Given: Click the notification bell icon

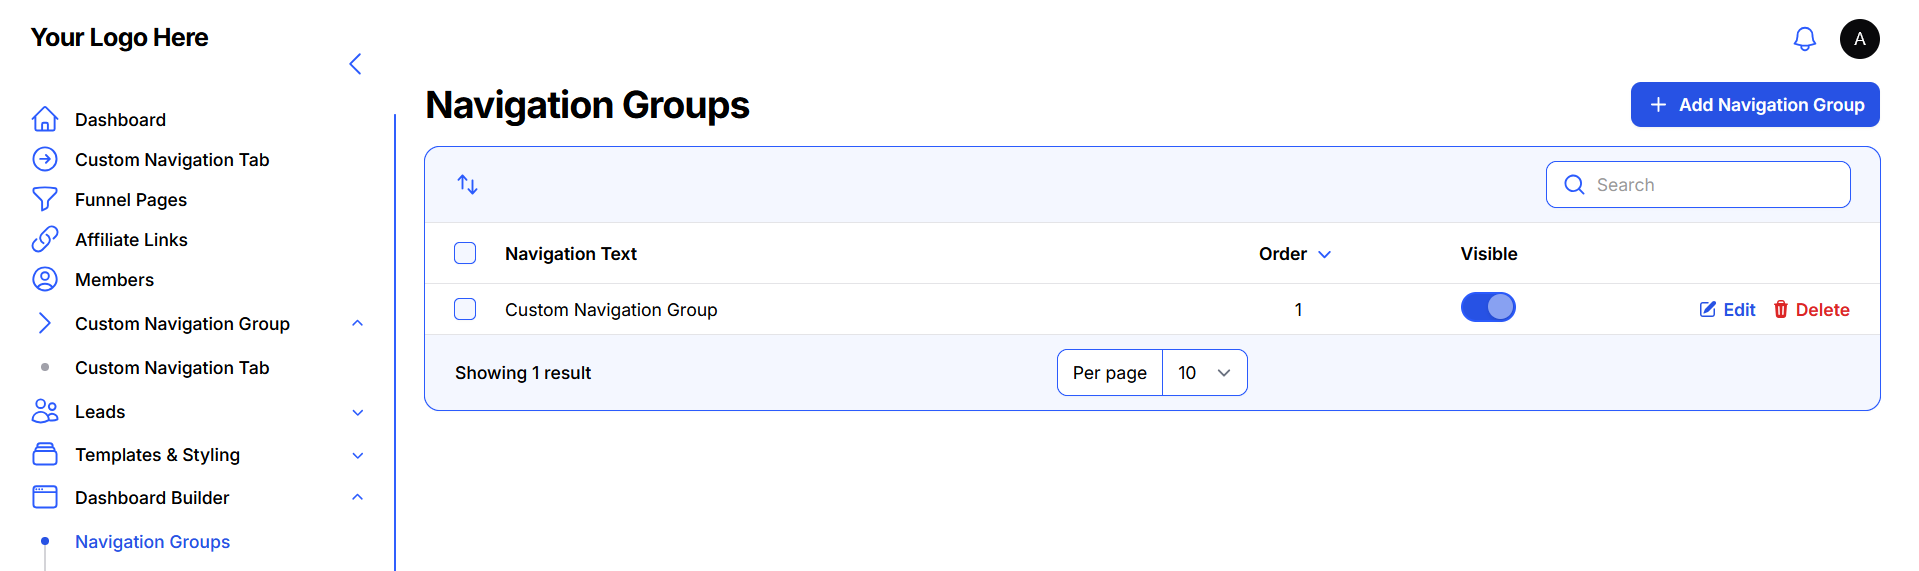Looking at the screenshot, I should tap(1804, 39).
